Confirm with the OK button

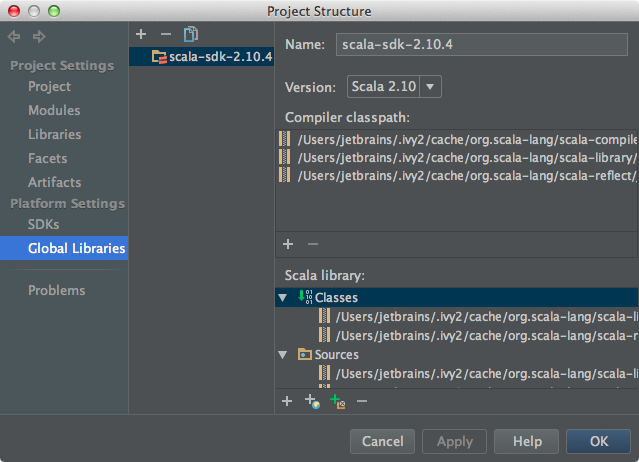coord(599,441)
